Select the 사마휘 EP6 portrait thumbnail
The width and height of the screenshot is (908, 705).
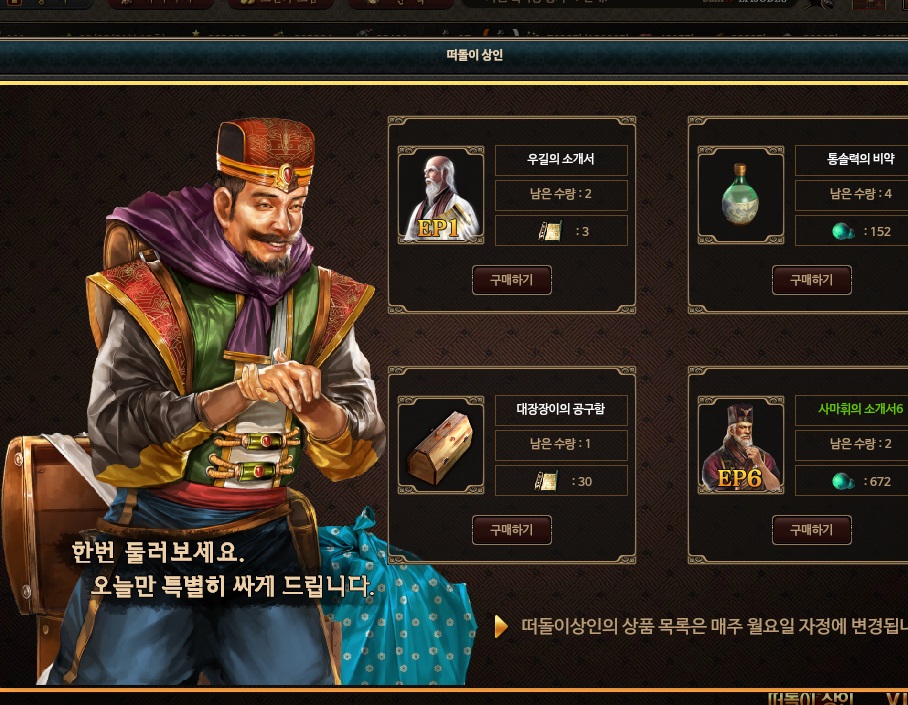click(741, 445)
